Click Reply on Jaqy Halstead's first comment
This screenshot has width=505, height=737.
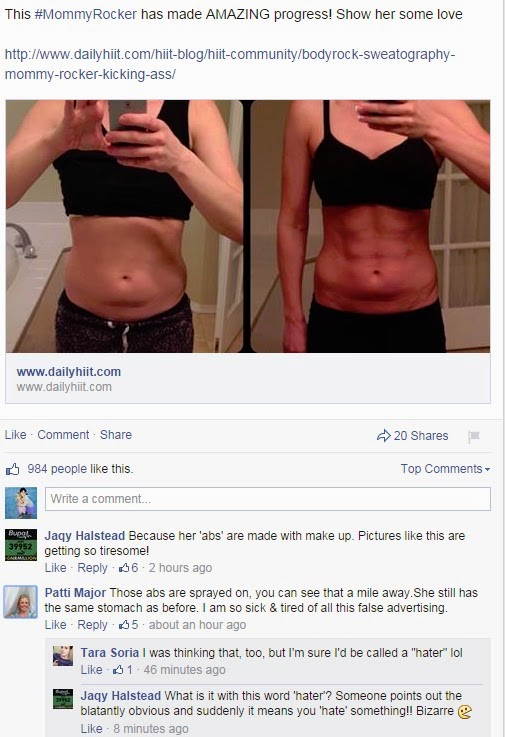[92, 568]
